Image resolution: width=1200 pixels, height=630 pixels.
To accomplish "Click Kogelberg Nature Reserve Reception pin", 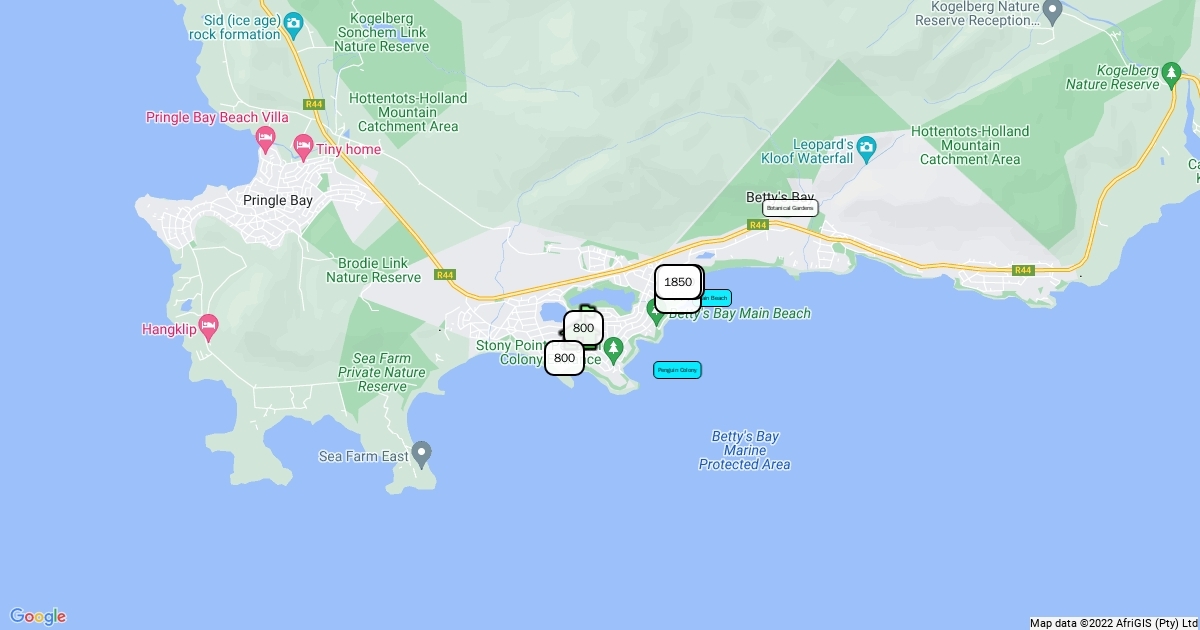I will 1052,12.
